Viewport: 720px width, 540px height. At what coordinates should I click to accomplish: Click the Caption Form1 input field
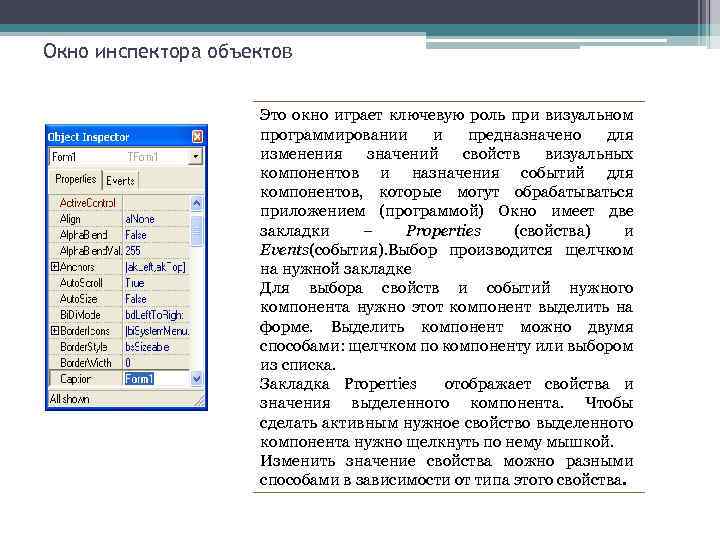[156, 379]
